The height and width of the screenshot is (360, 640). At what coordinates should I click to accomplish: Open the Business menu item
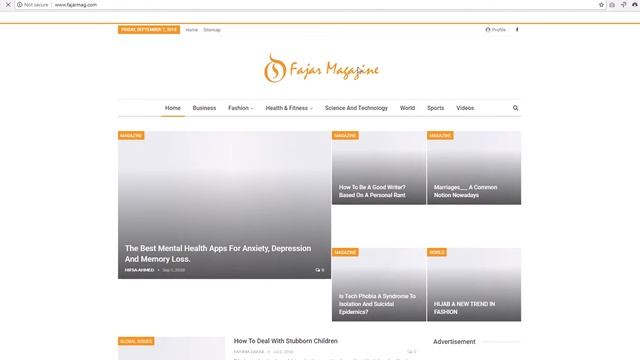point(204,108)
